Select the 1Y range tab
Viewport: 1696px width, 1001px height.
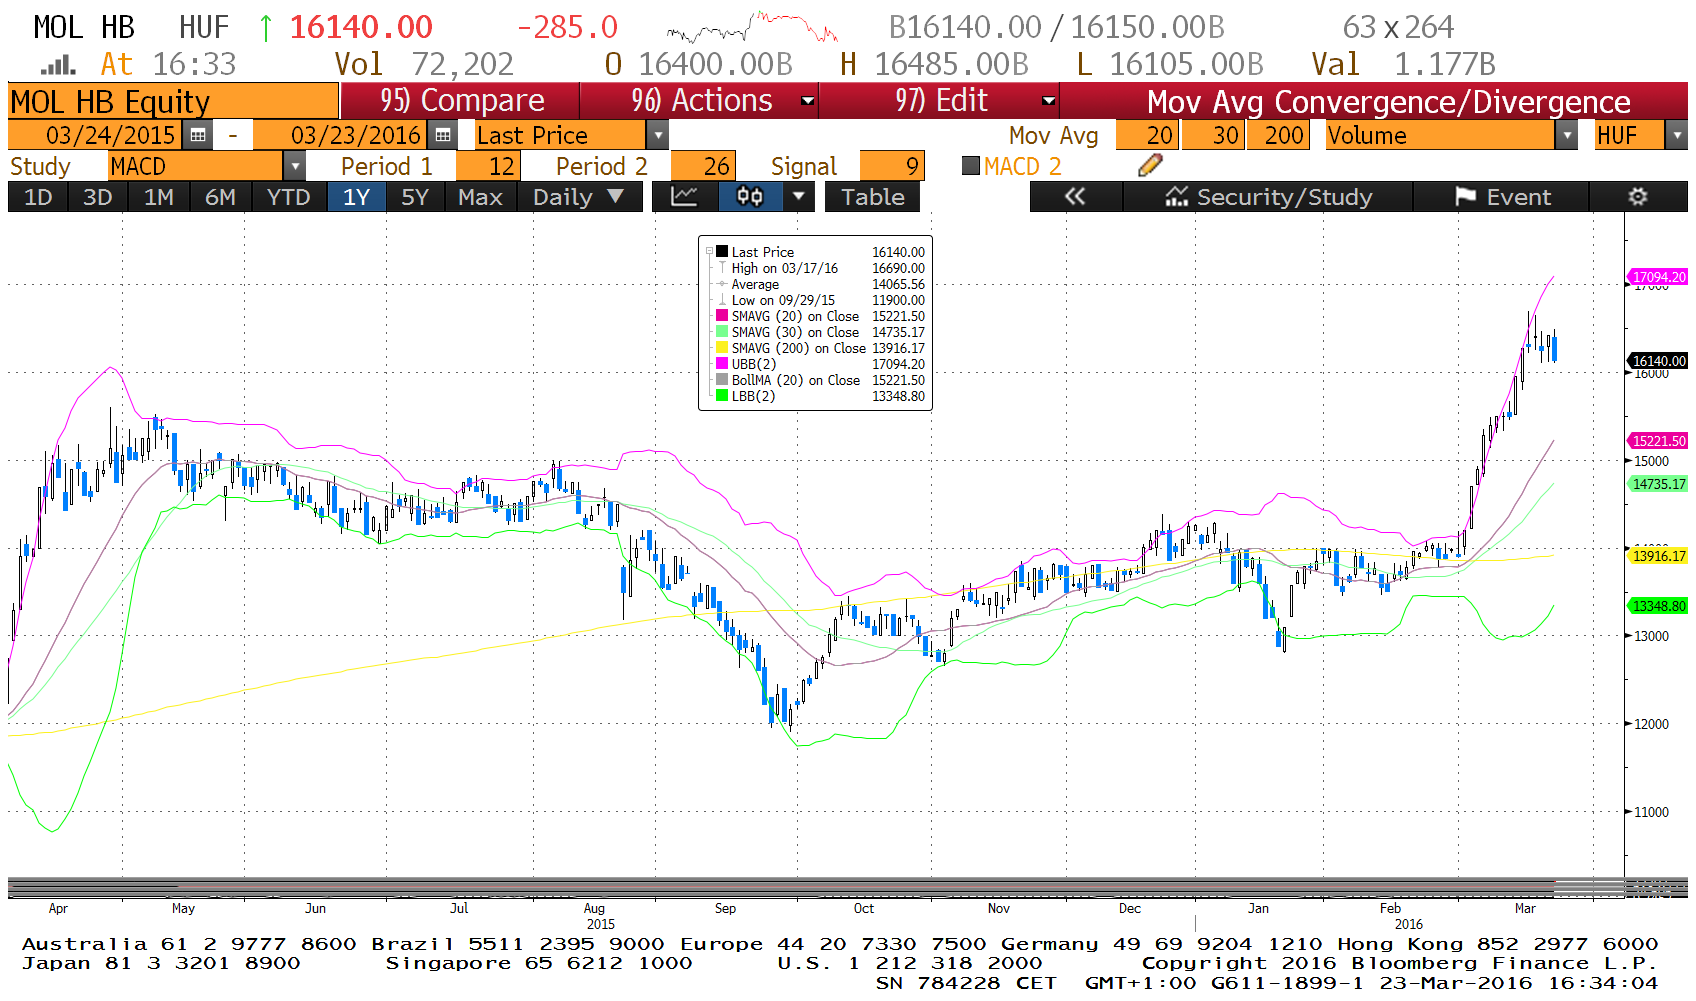tap(357, 197)
